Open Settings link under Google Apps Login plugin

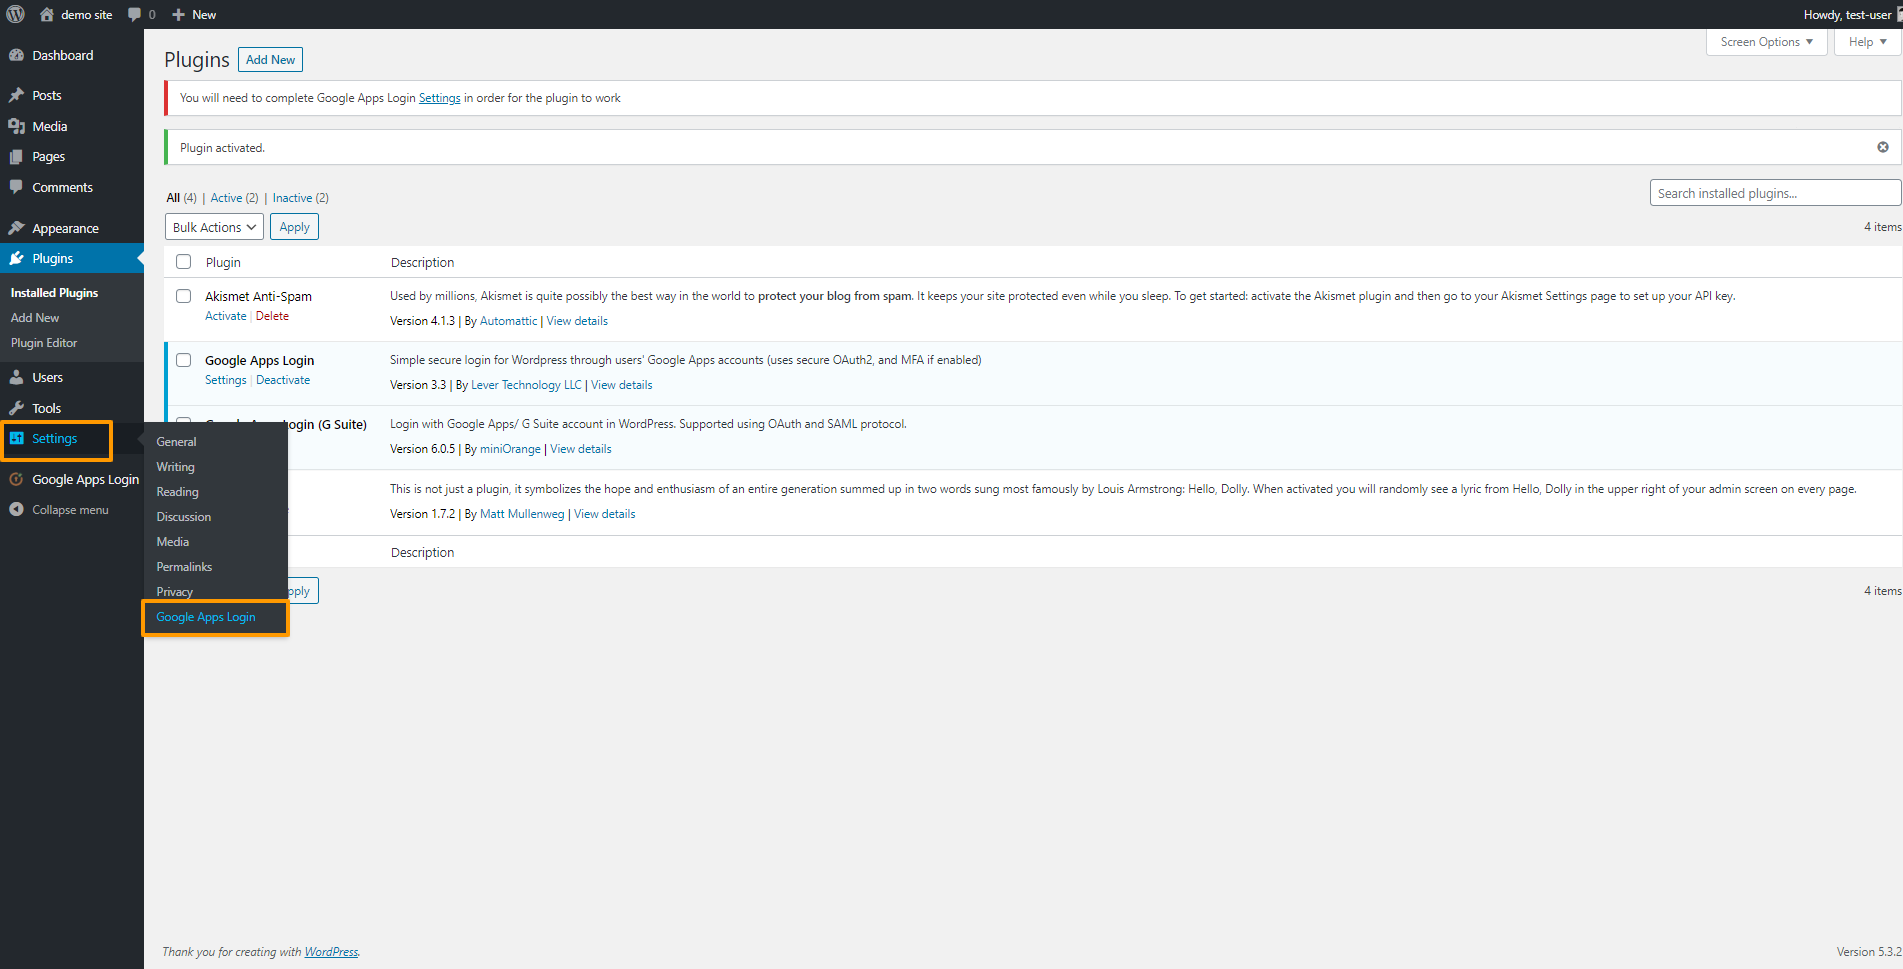[x=225, y=380]
